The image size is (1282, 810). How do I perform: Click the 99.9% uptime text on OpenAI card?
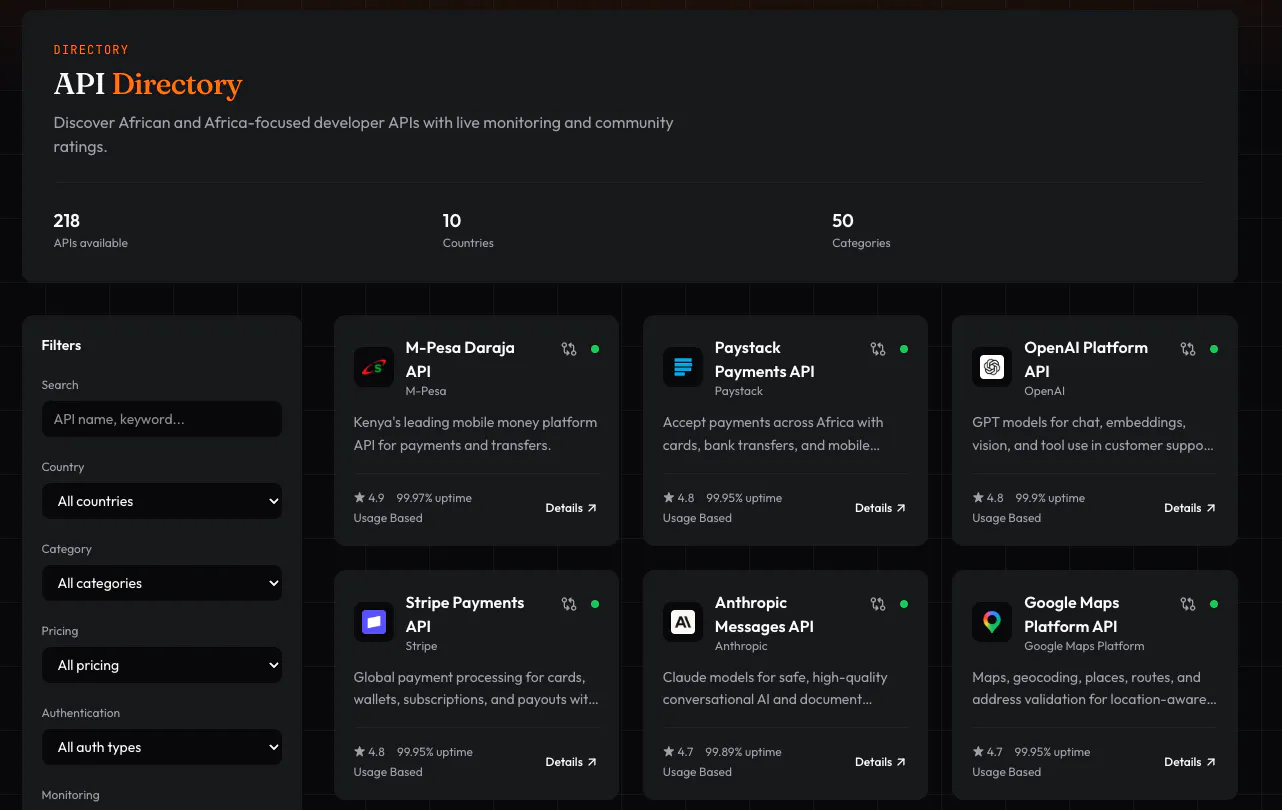click(1050, 498)
